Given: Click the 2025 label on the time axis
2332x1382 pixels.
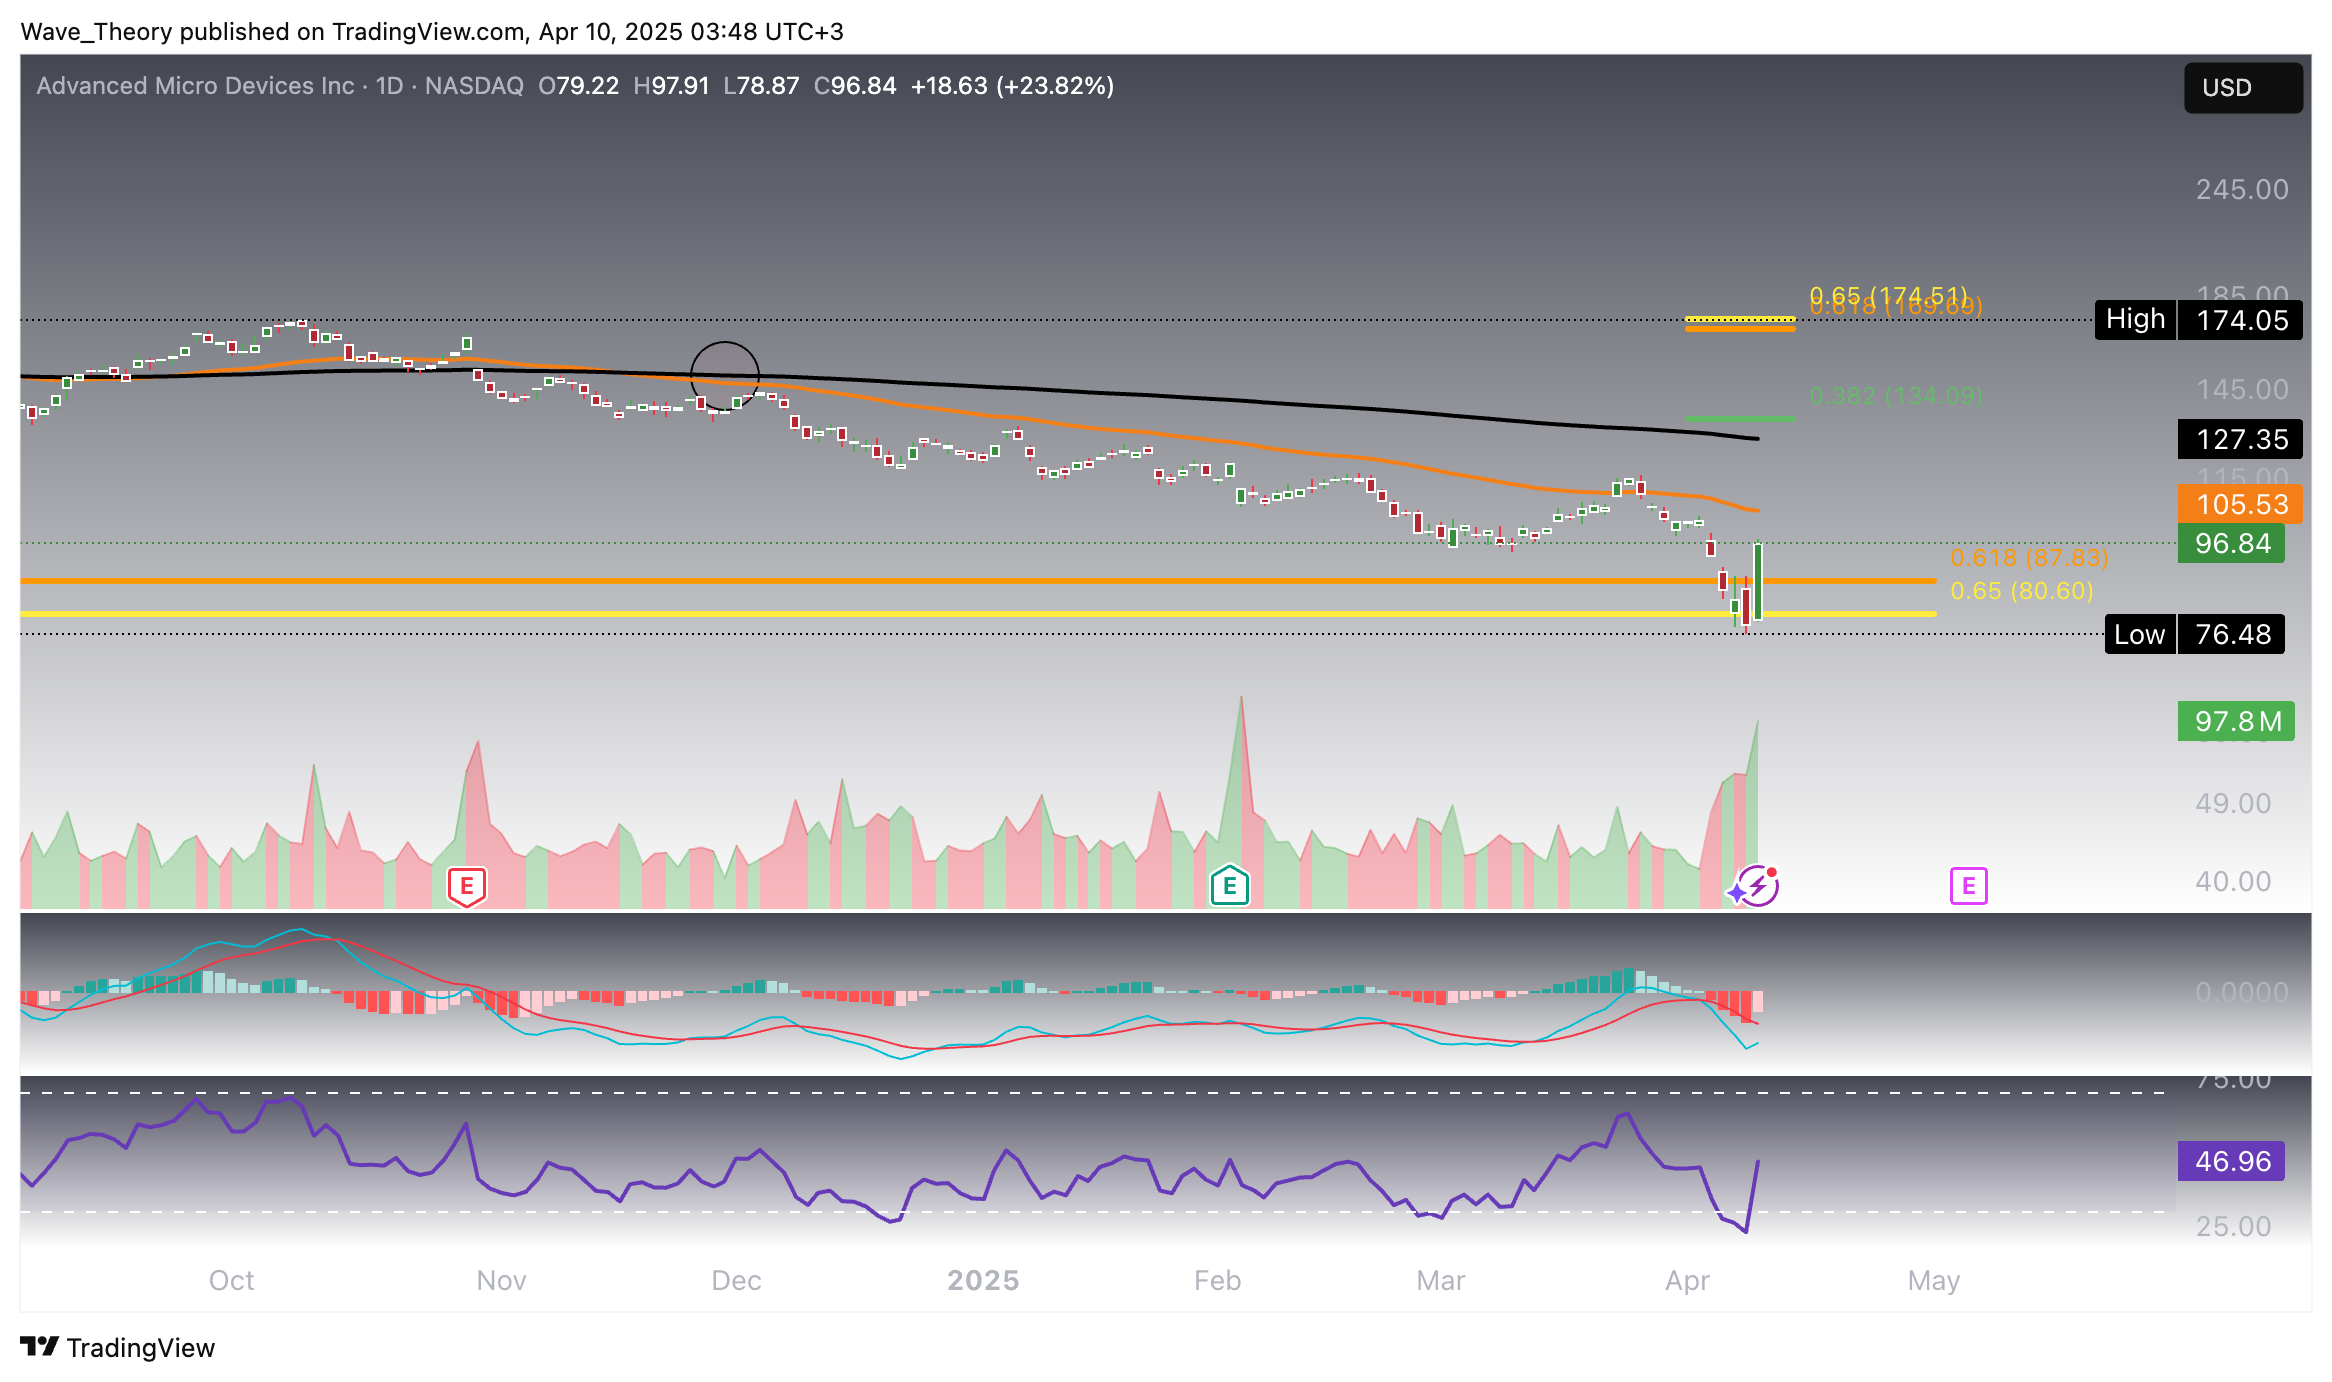Looking at the screenshot, I should (x=983, y=1281).
